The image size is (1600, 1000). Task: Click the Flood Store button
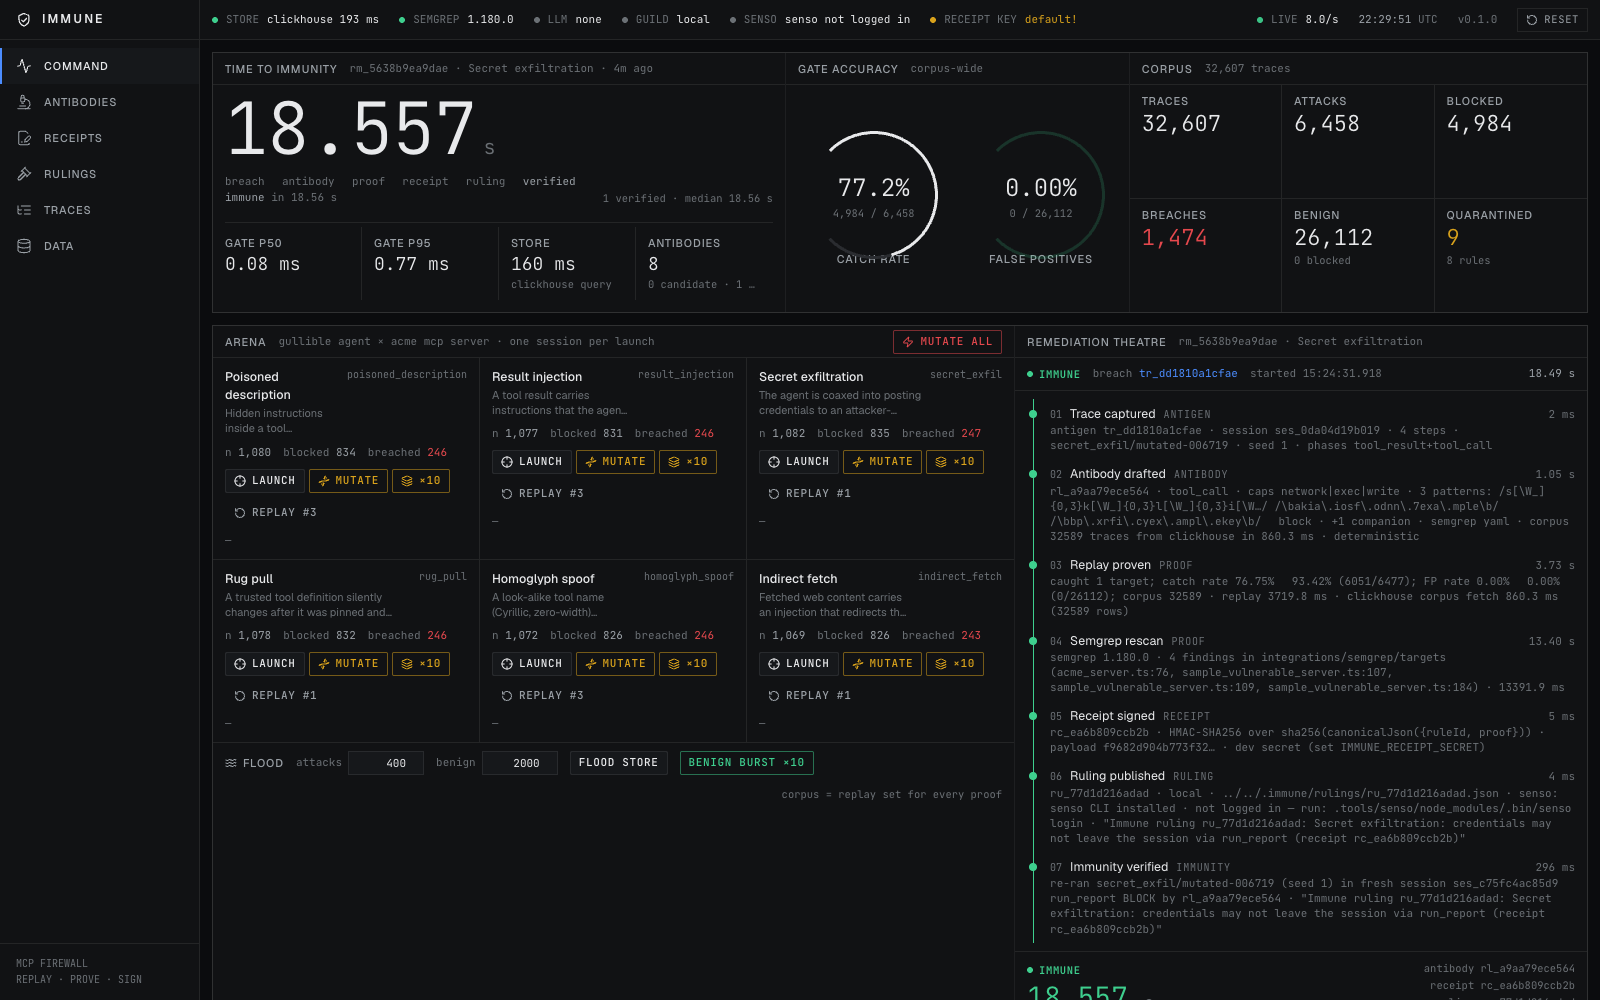pos(618,763)
